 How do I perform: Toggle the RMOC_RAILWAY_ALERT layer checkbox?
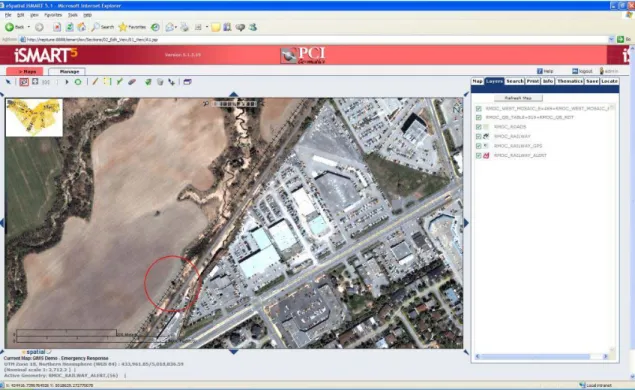pyautogui.click(x=479, y=156)
